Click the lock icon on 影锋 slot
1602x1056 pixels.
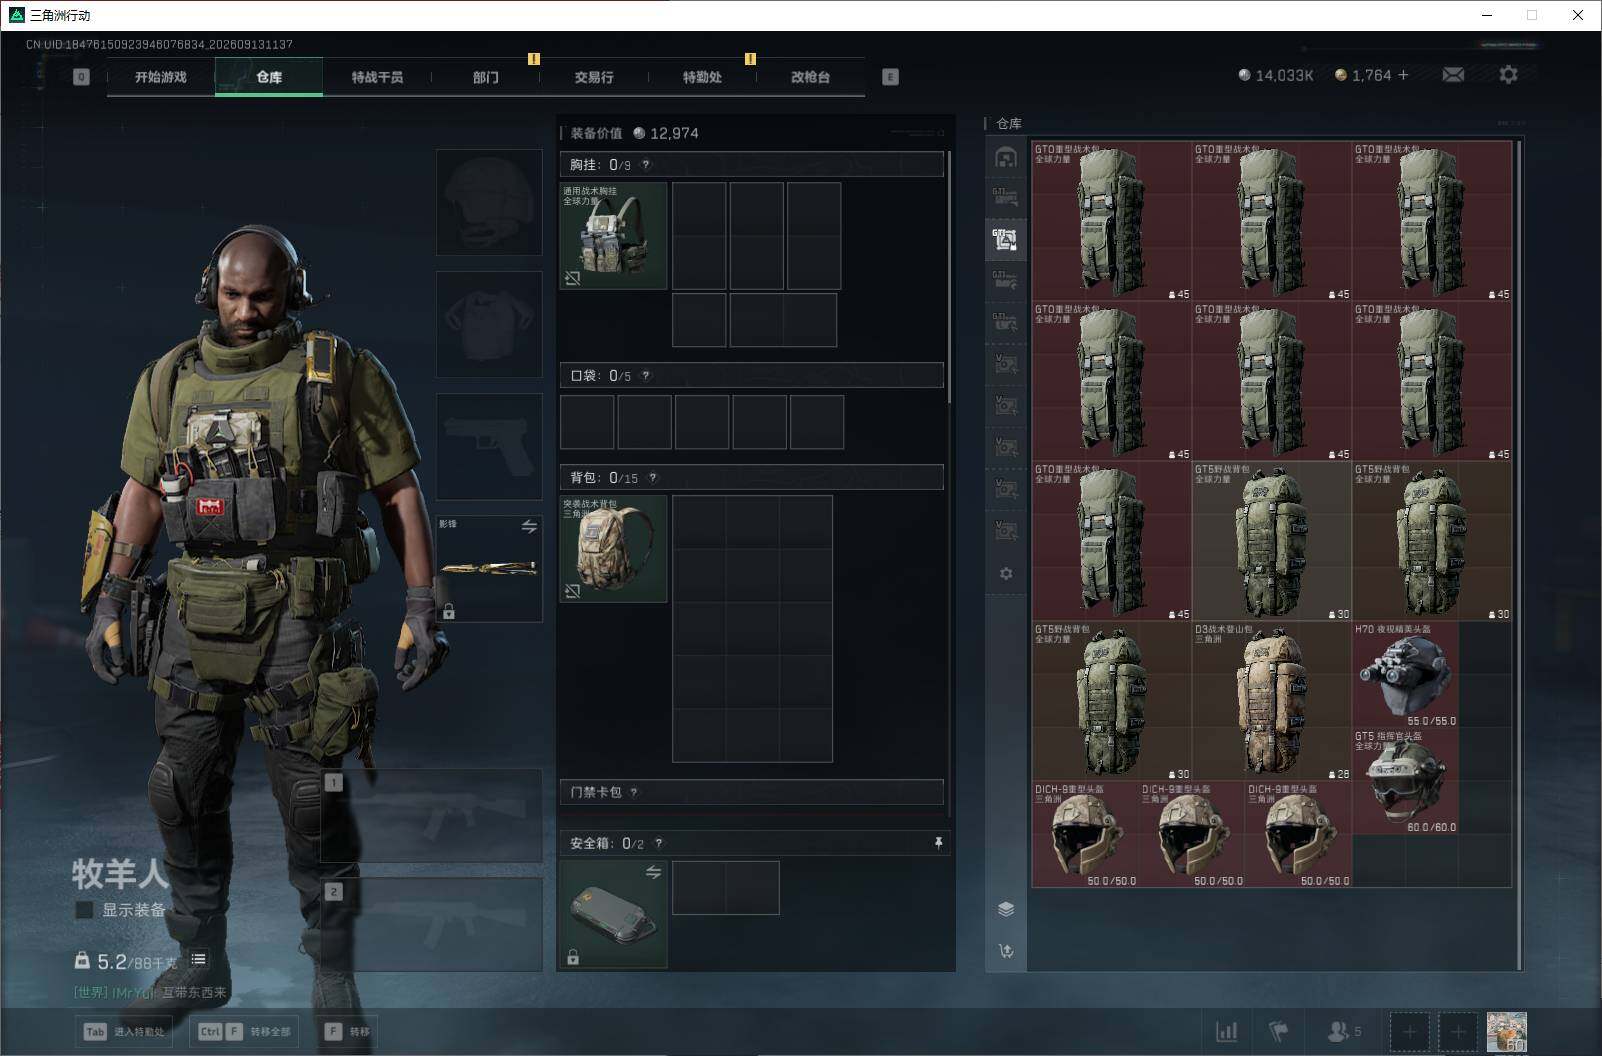click(x=449, y=612)
